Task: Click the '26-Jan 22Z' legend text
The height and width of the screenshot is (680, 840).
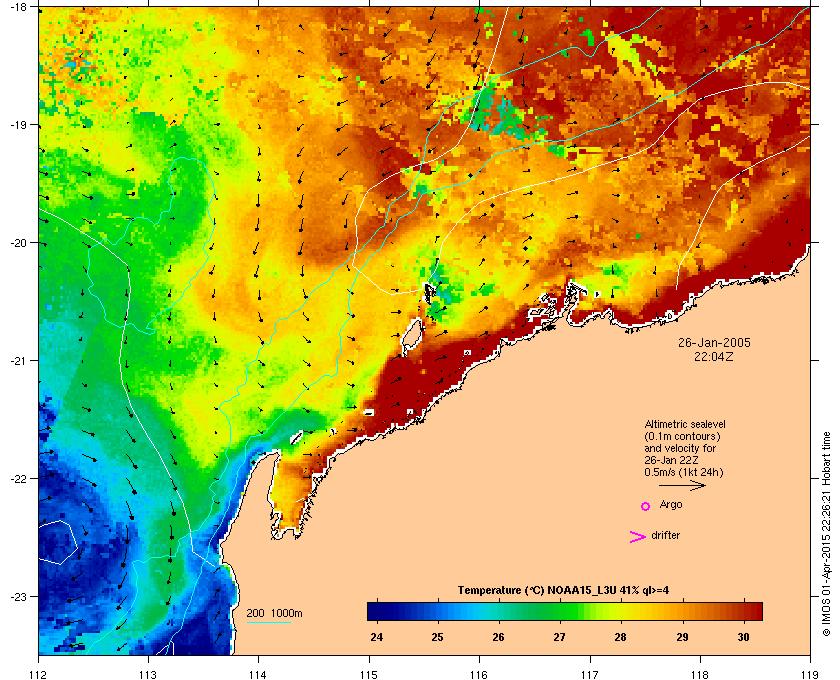Action: (x=671, y=460)
